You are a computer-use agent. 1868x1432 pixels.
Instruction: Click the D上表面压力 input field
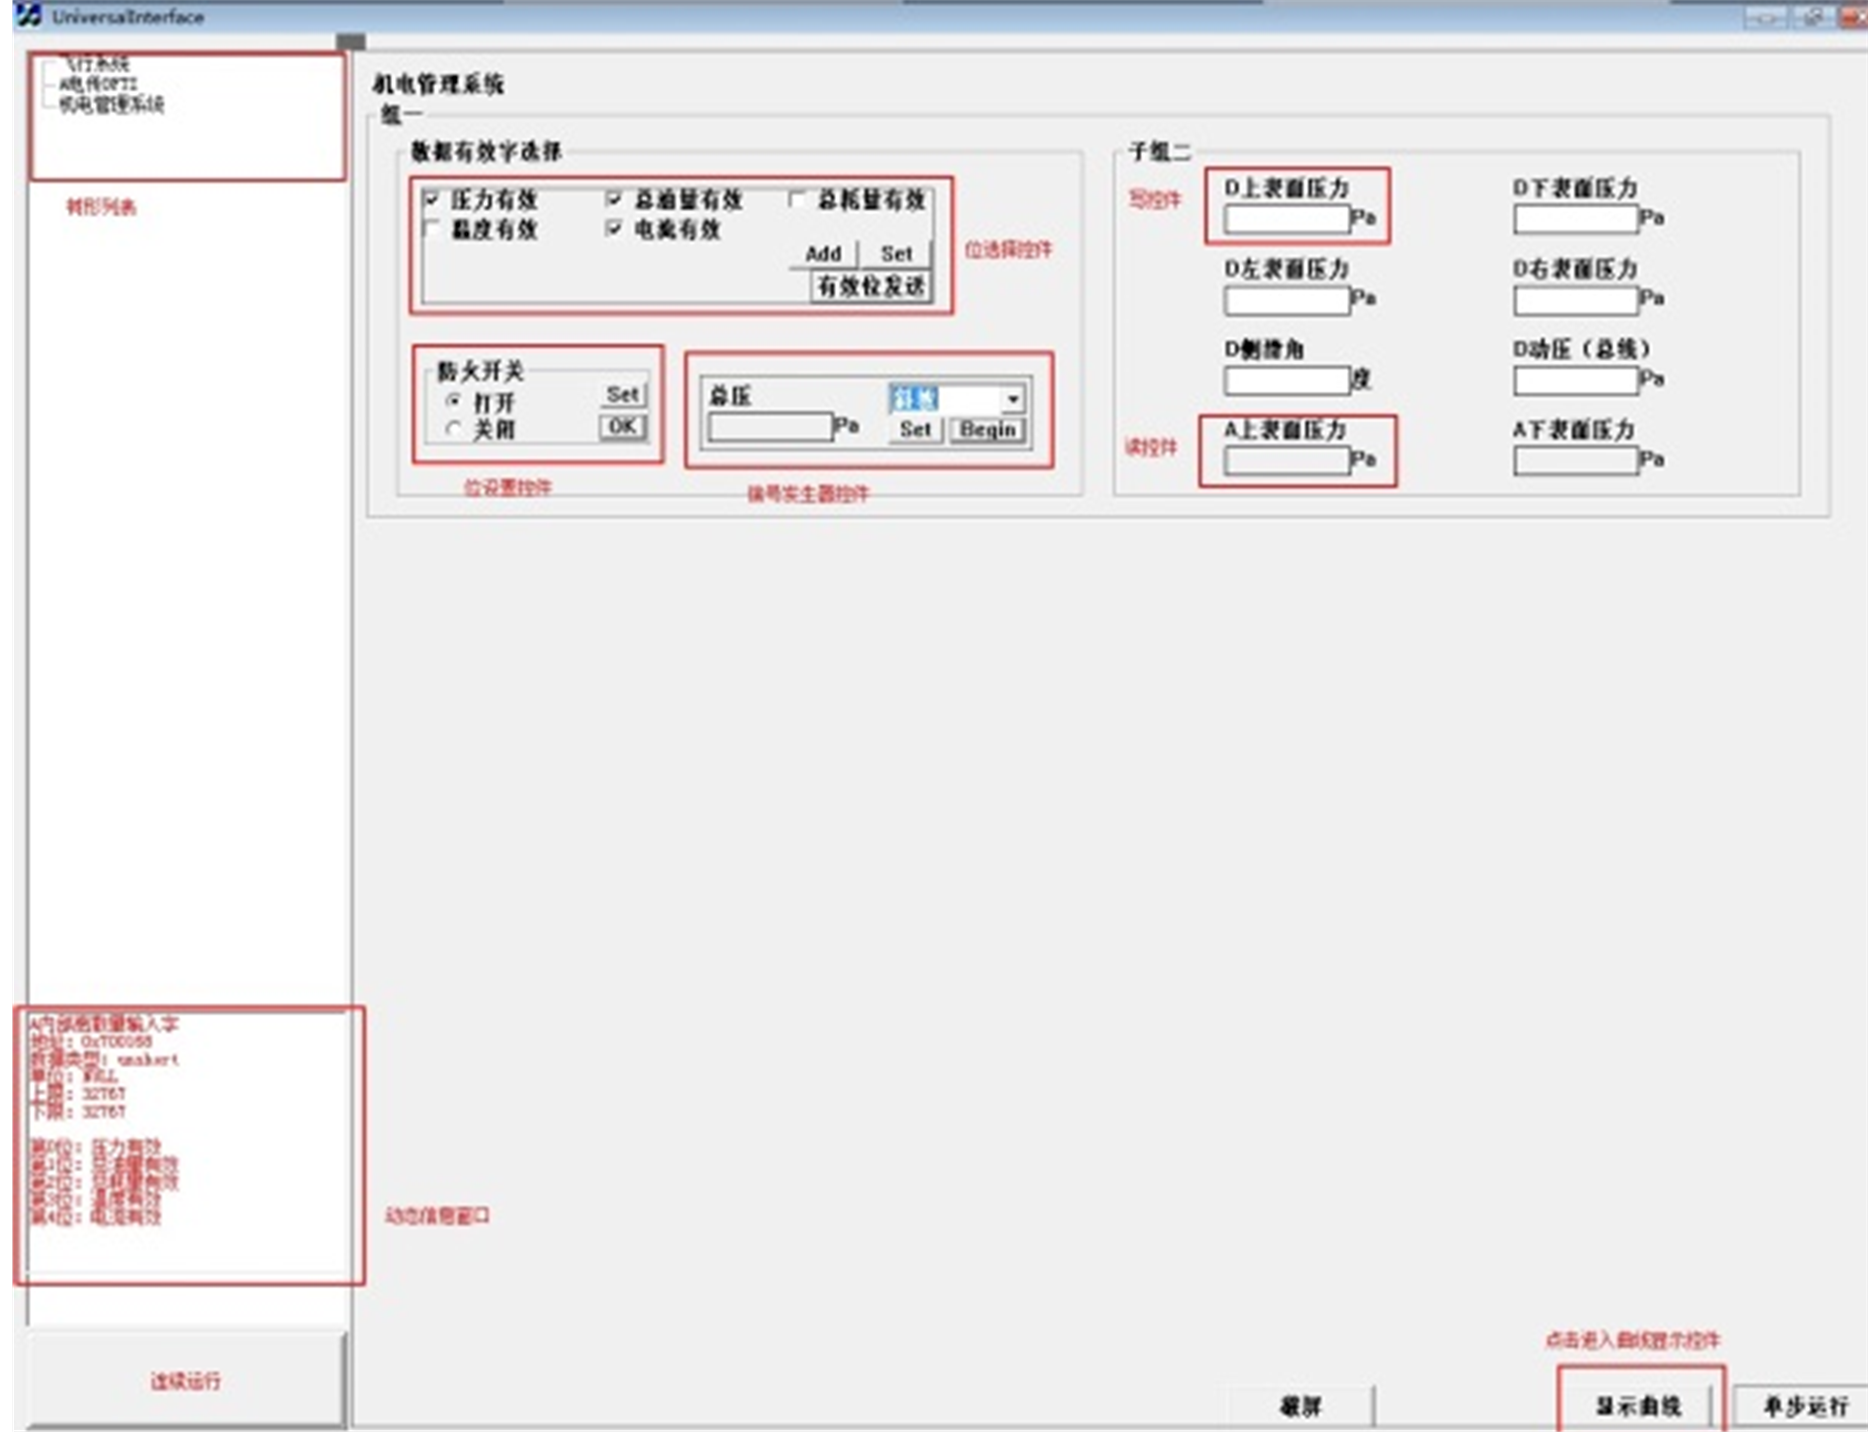point(1286,219)
